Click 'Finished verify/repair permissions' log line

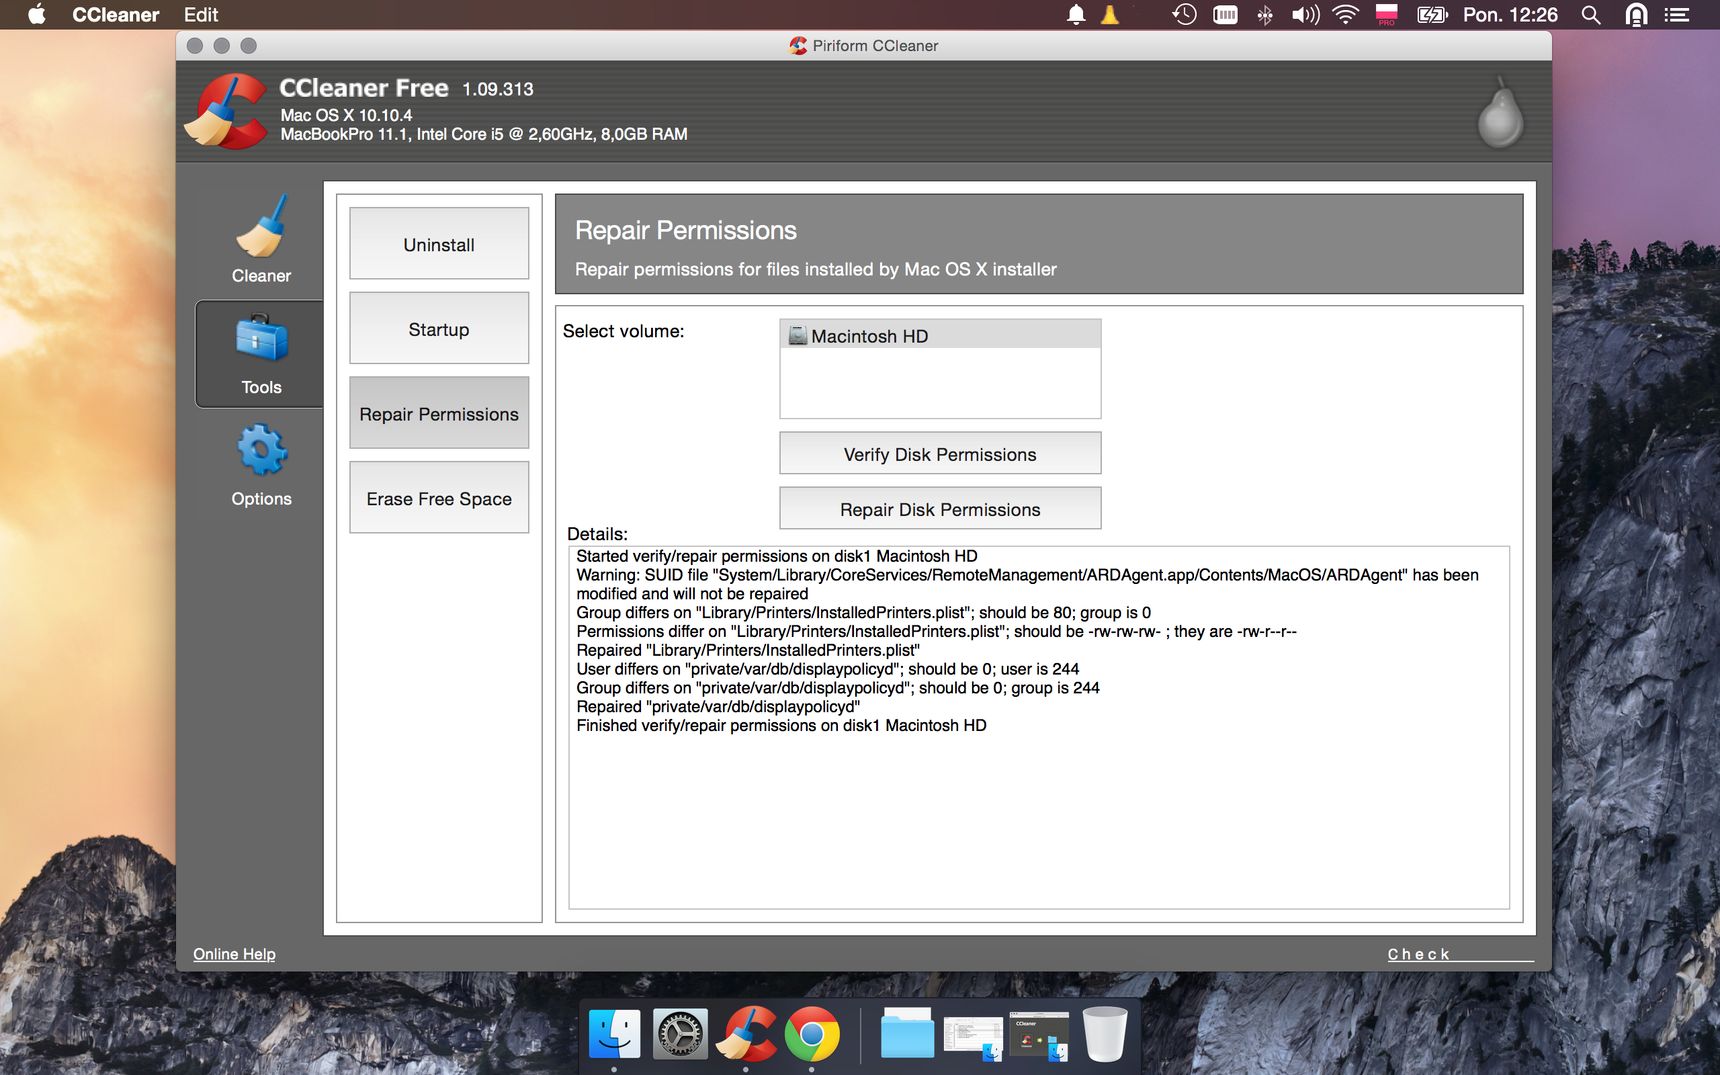tap(781, 726)
